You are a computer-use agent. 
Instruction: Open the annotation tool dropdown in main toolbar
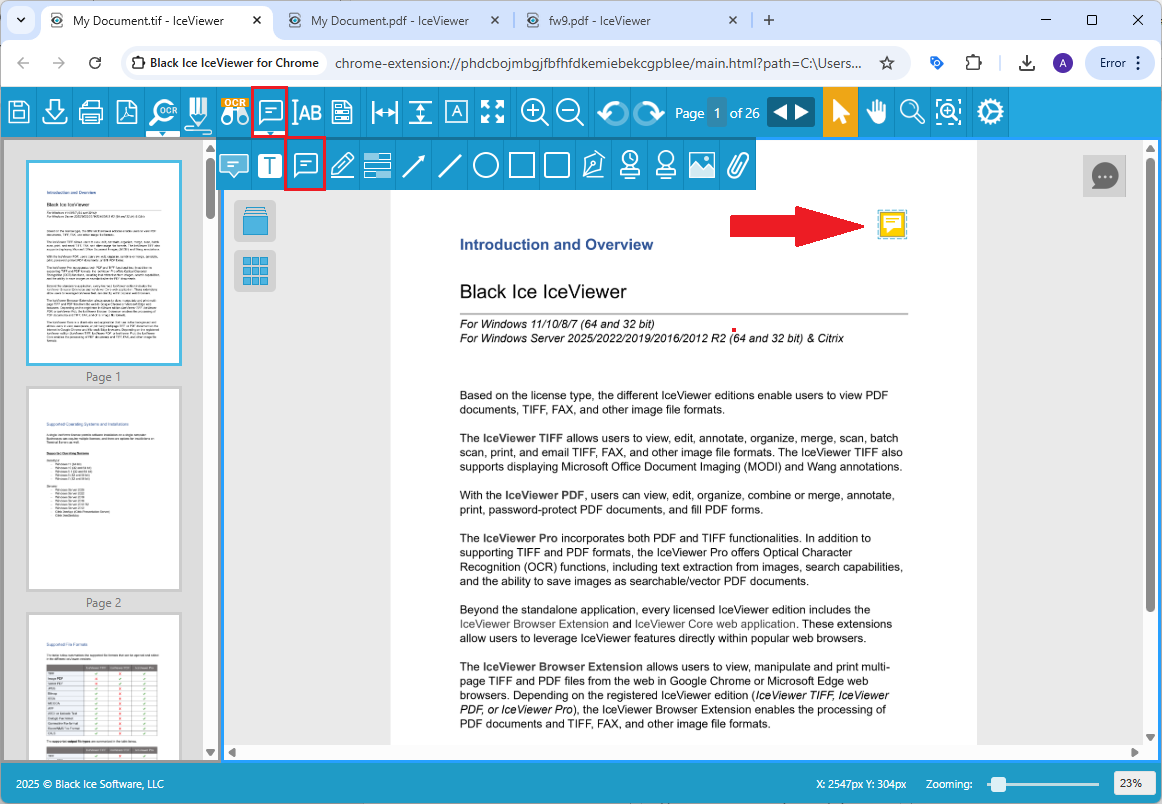point(270,113)
